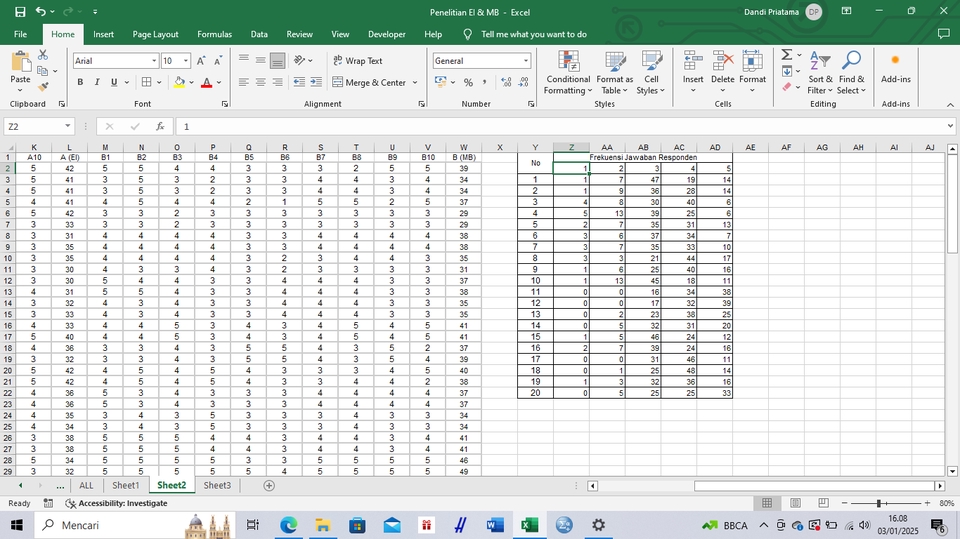Click the red Font Color swatch
This screenshot has height=539, width=960.
(x=207, y=82)
